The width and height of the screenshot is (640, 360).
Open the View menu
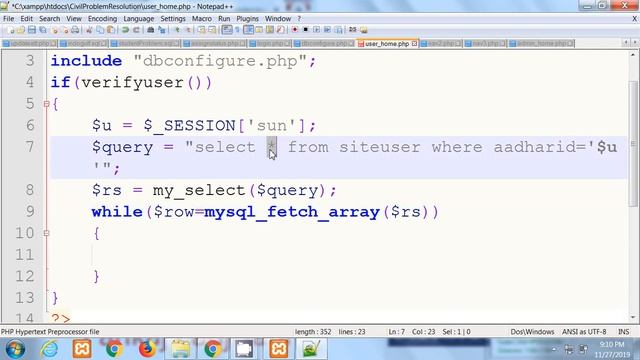click(74, 19)
